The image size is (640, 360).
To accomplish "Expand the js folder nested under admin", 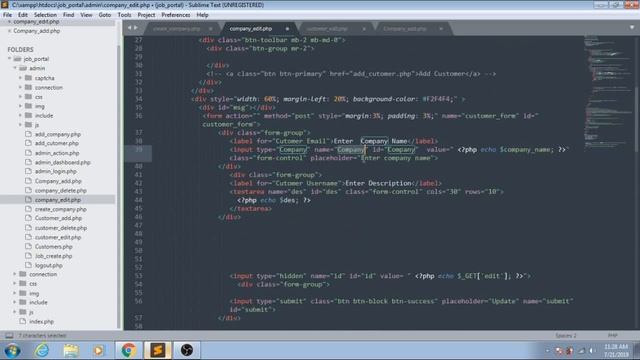I will (20, 124).
